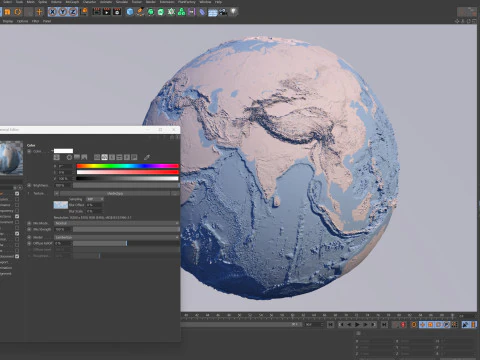480x360 pixels.
Task: Open the Sampling dropdown
Action: [95, 199]
